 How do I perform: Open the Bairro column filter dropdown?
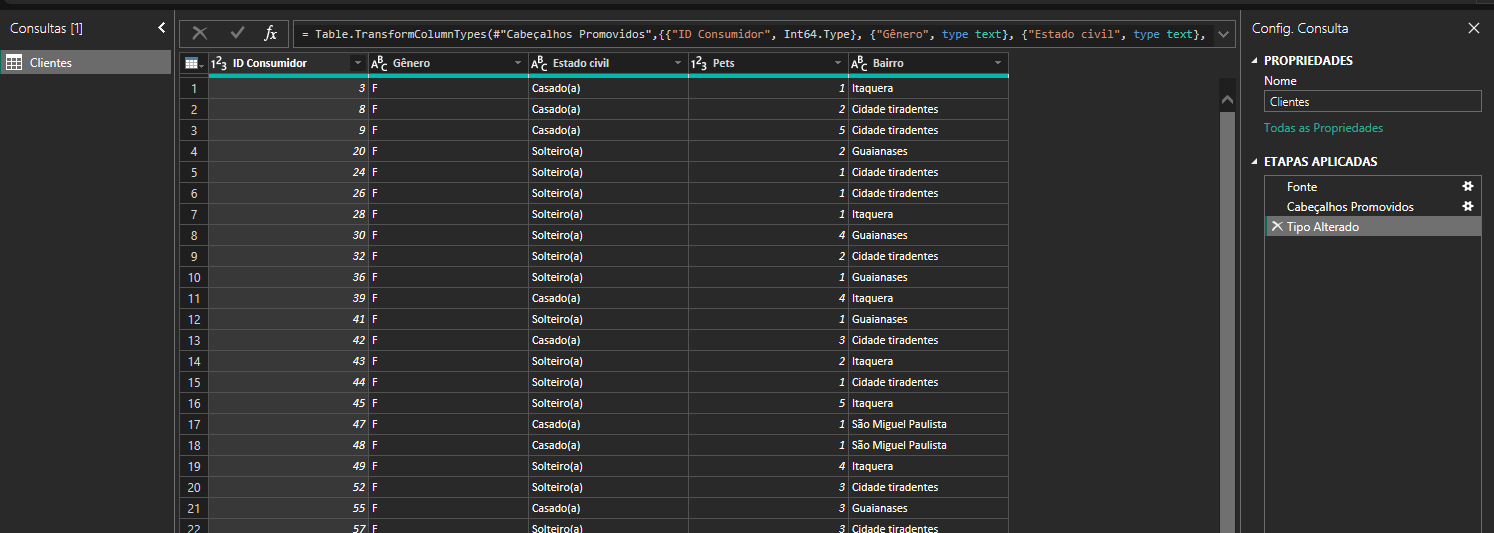pyautogui.click(x=998, y=63)
